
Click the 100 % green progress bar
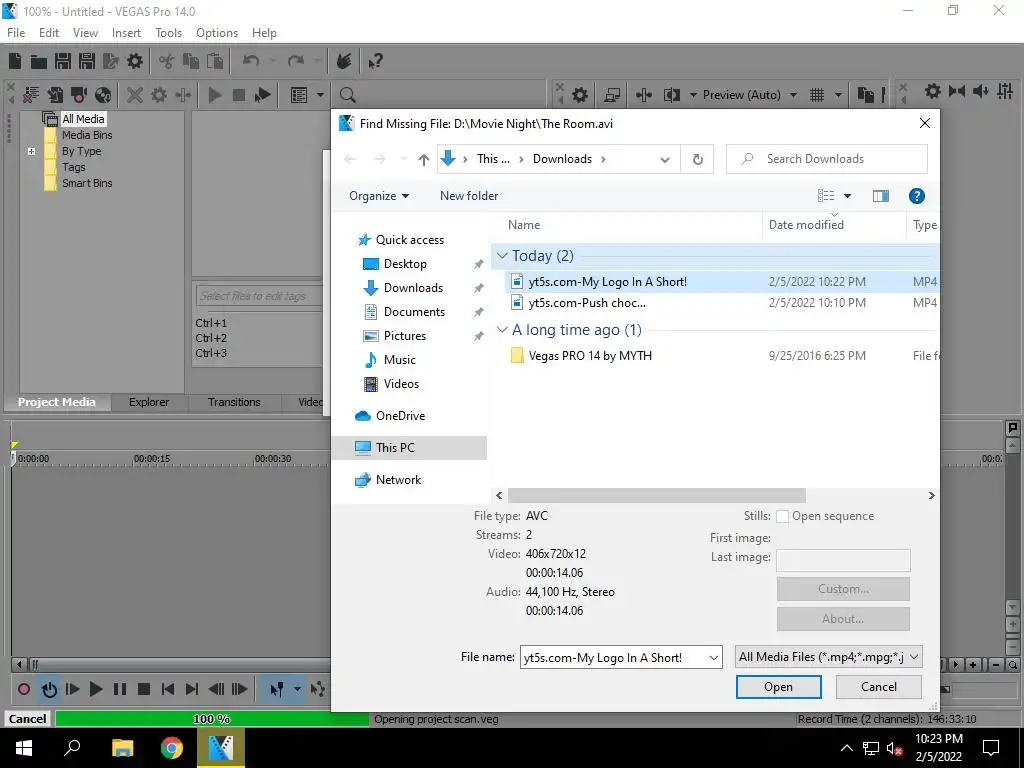212,719
